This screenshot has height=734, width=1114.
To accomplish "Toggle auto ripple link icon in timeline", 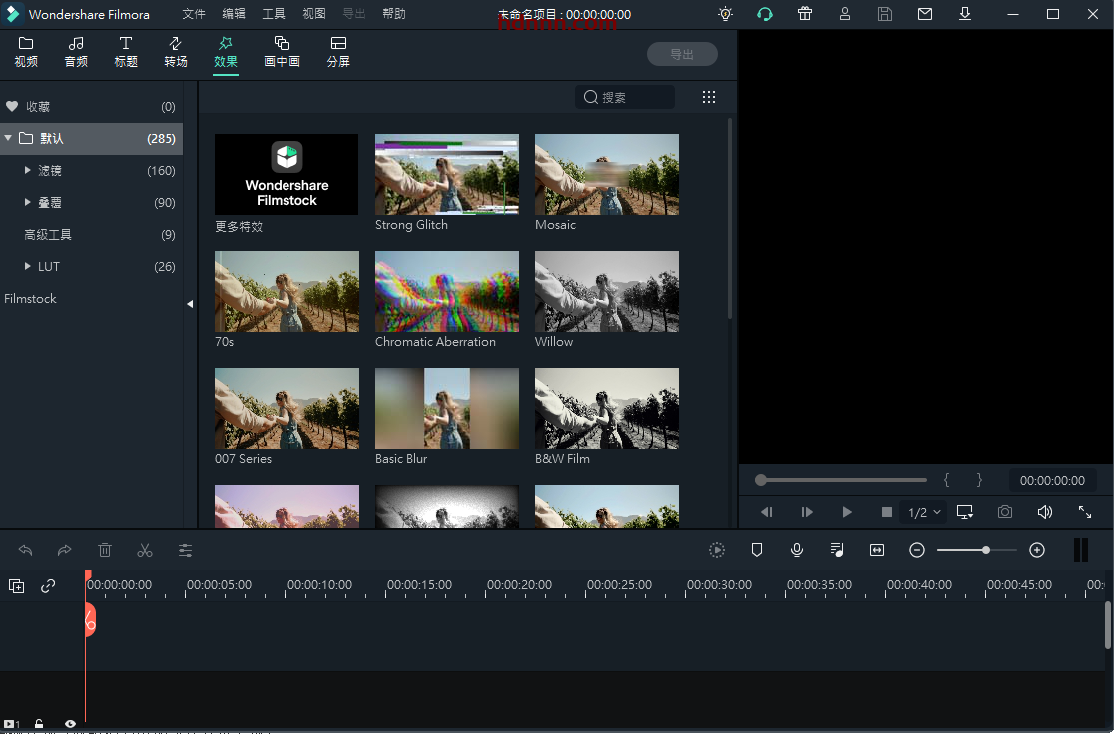I will pos(48,585).
